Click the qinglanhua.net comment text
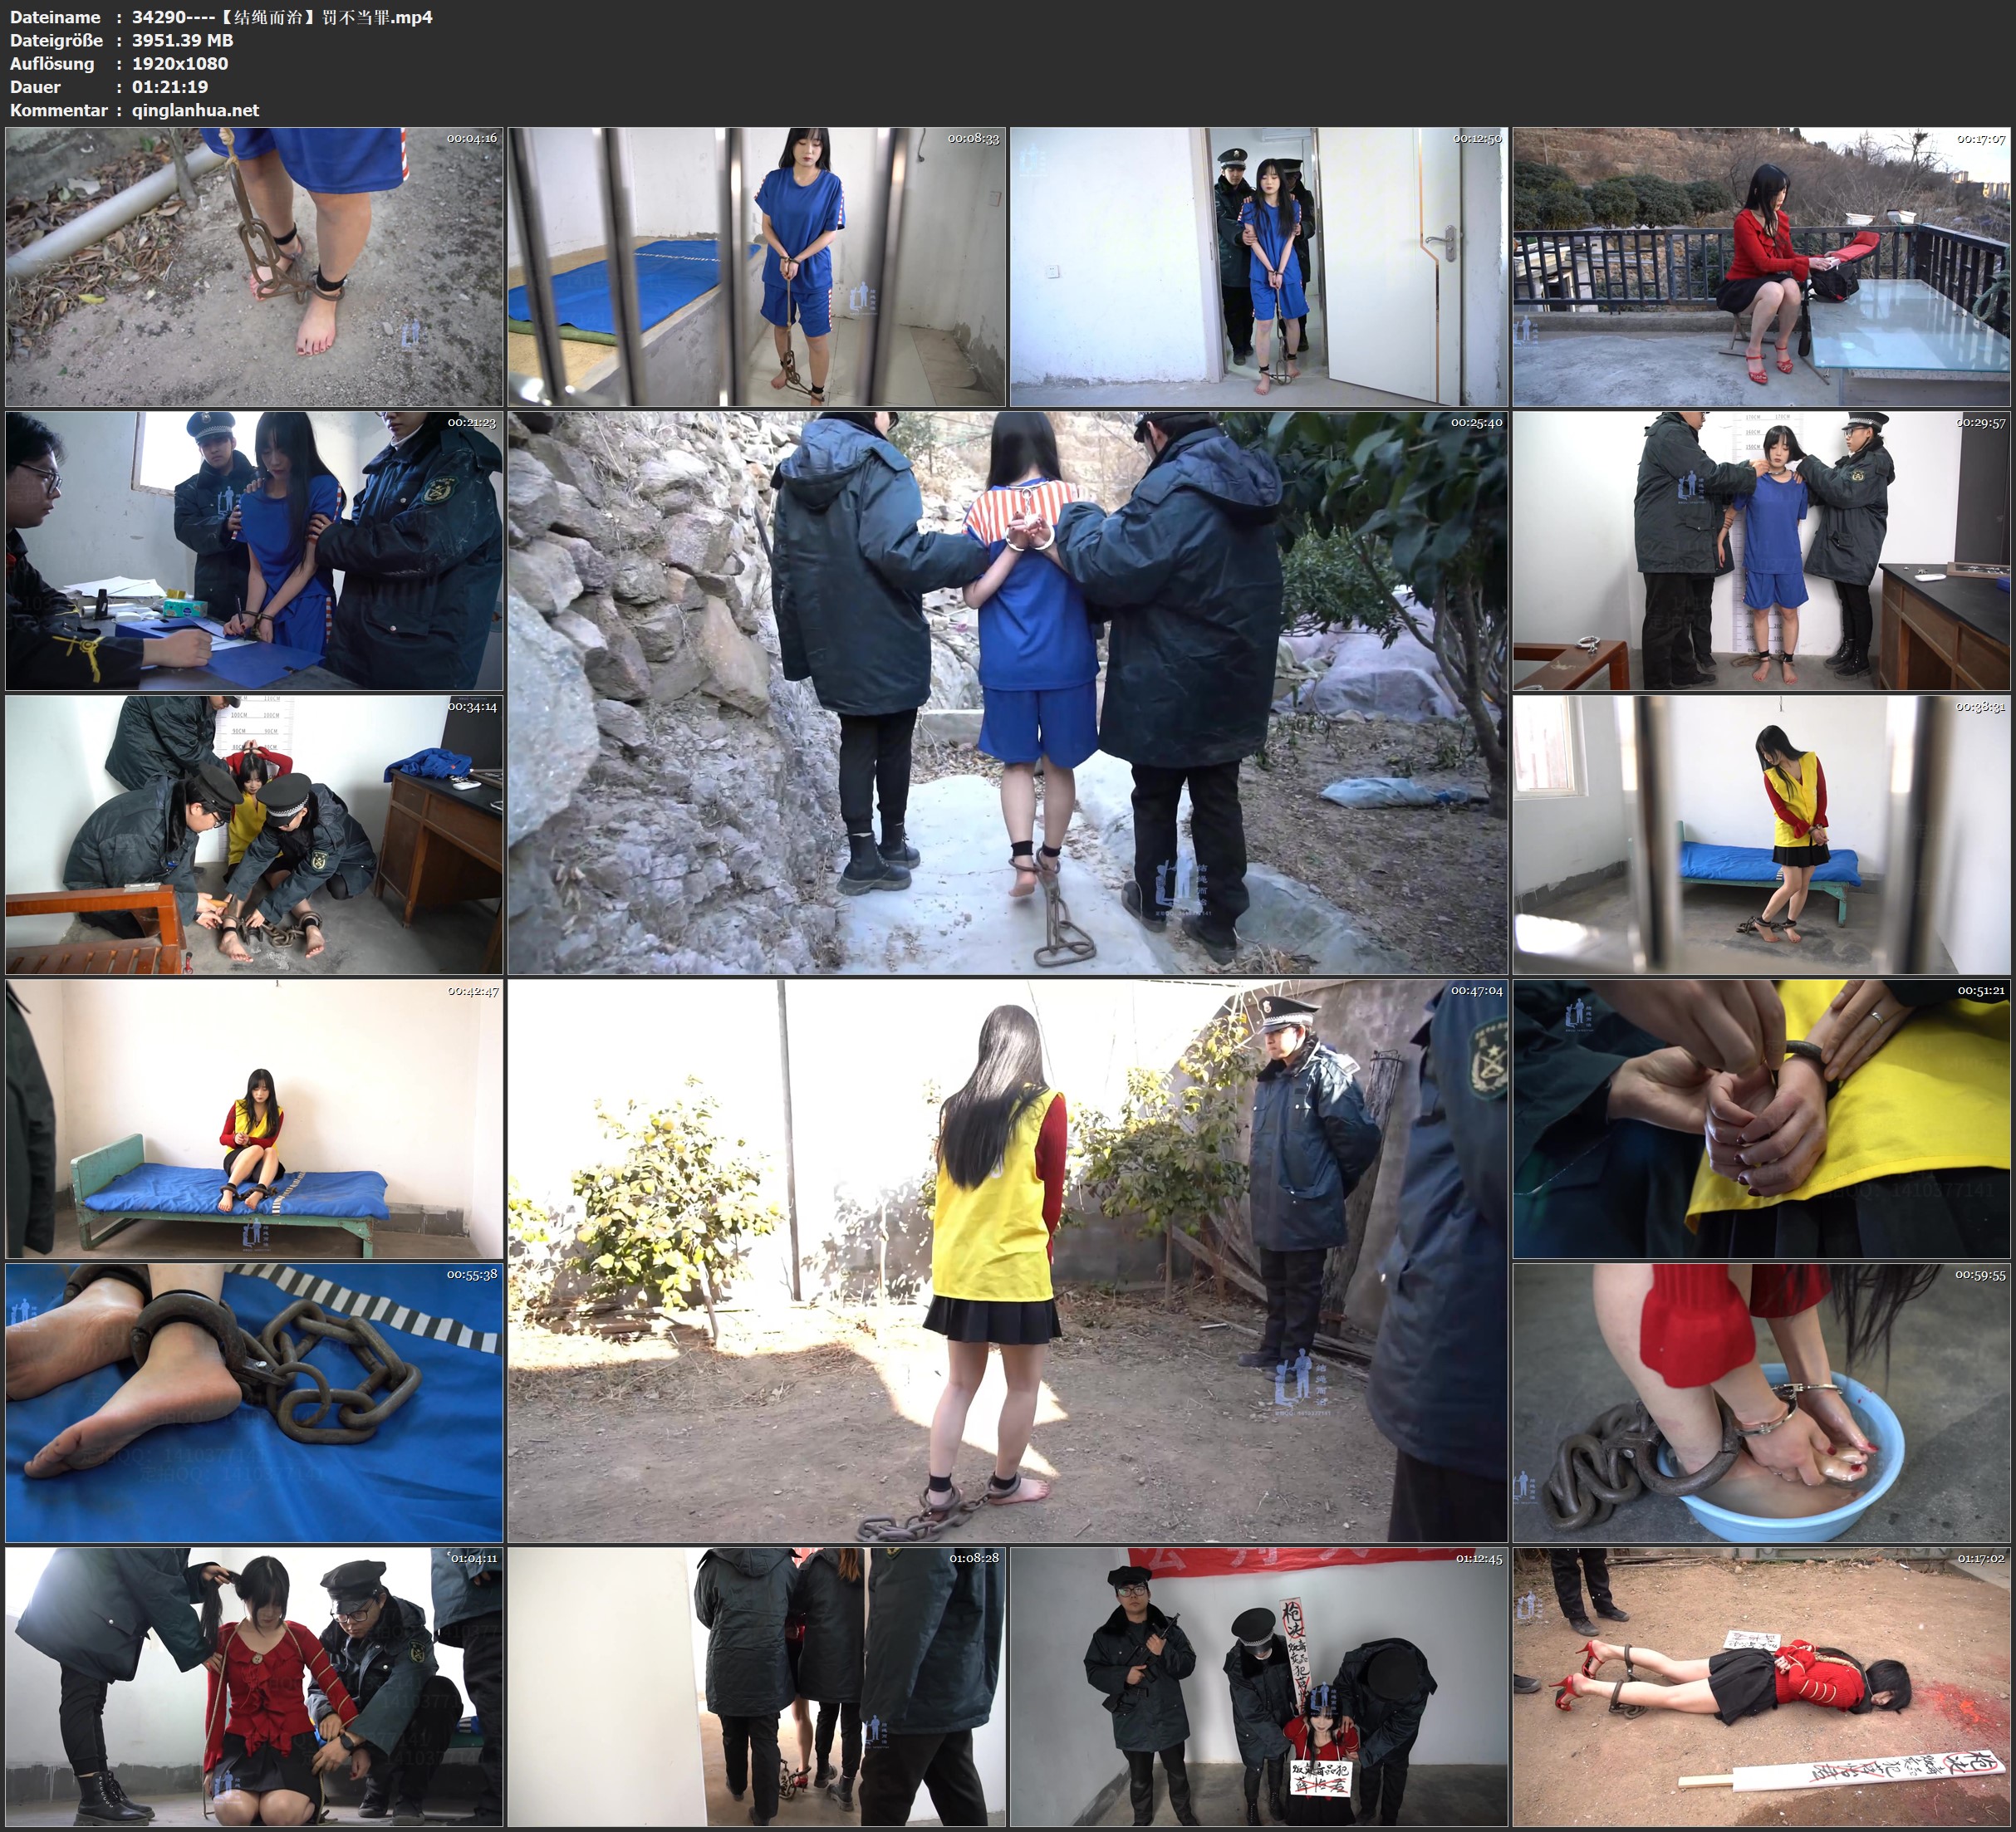 coord(195,110)
